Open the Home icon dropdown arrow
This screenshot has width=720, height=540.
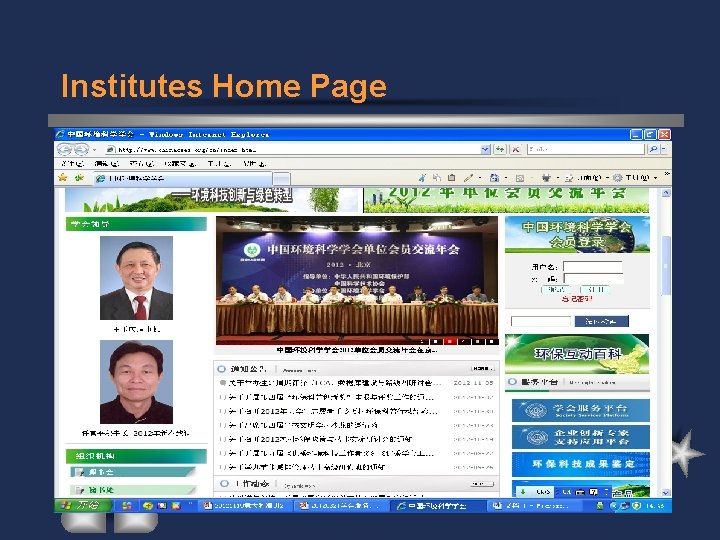506,178
